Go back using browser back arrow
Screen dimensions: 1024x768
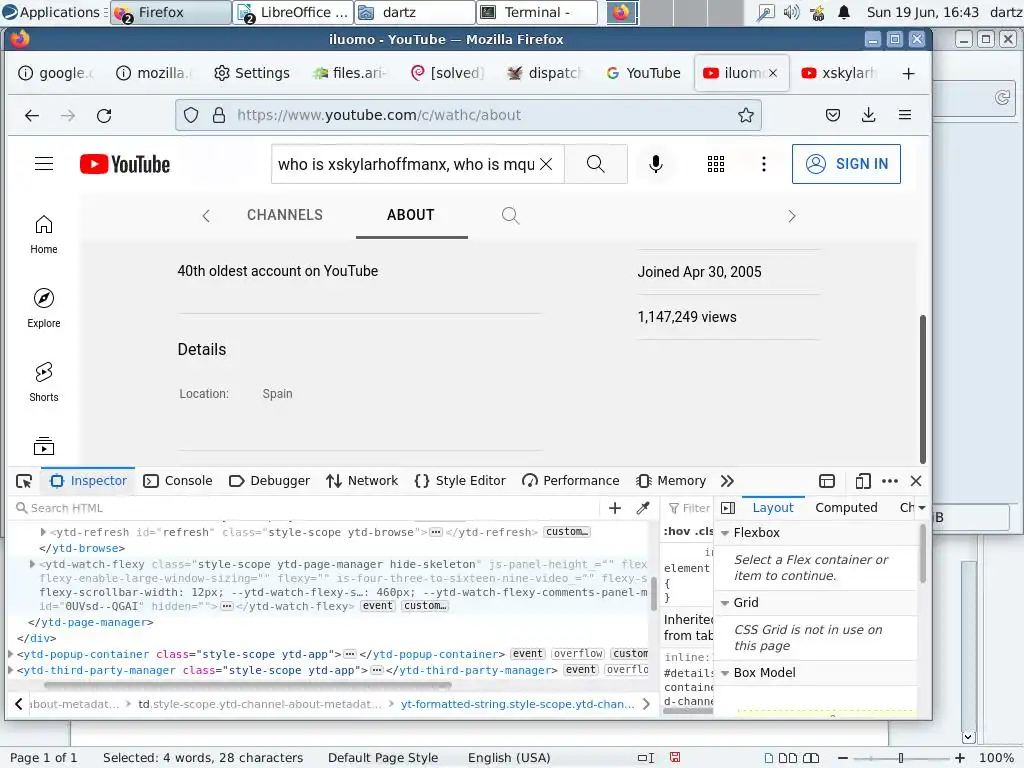pos(31,116)
